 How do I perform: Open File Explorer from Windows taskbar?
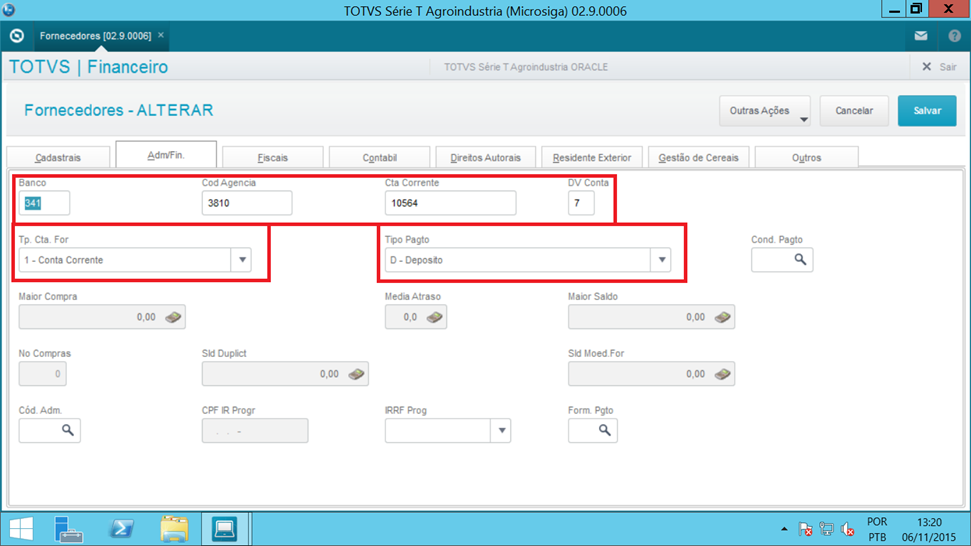pos(174,527)
